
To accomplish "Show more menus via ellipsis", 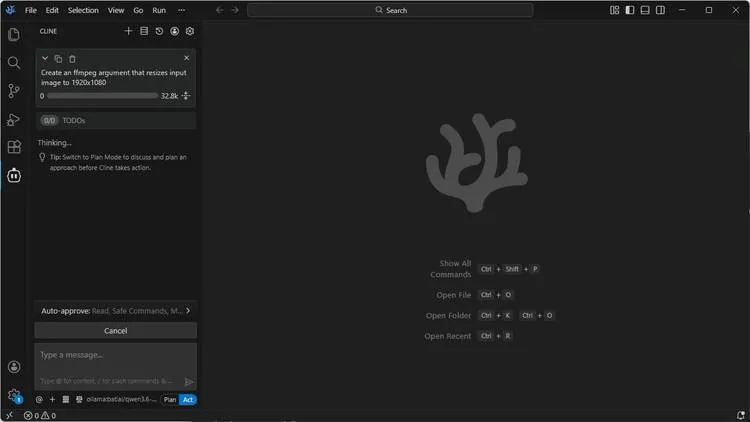I will coord(181,10).
